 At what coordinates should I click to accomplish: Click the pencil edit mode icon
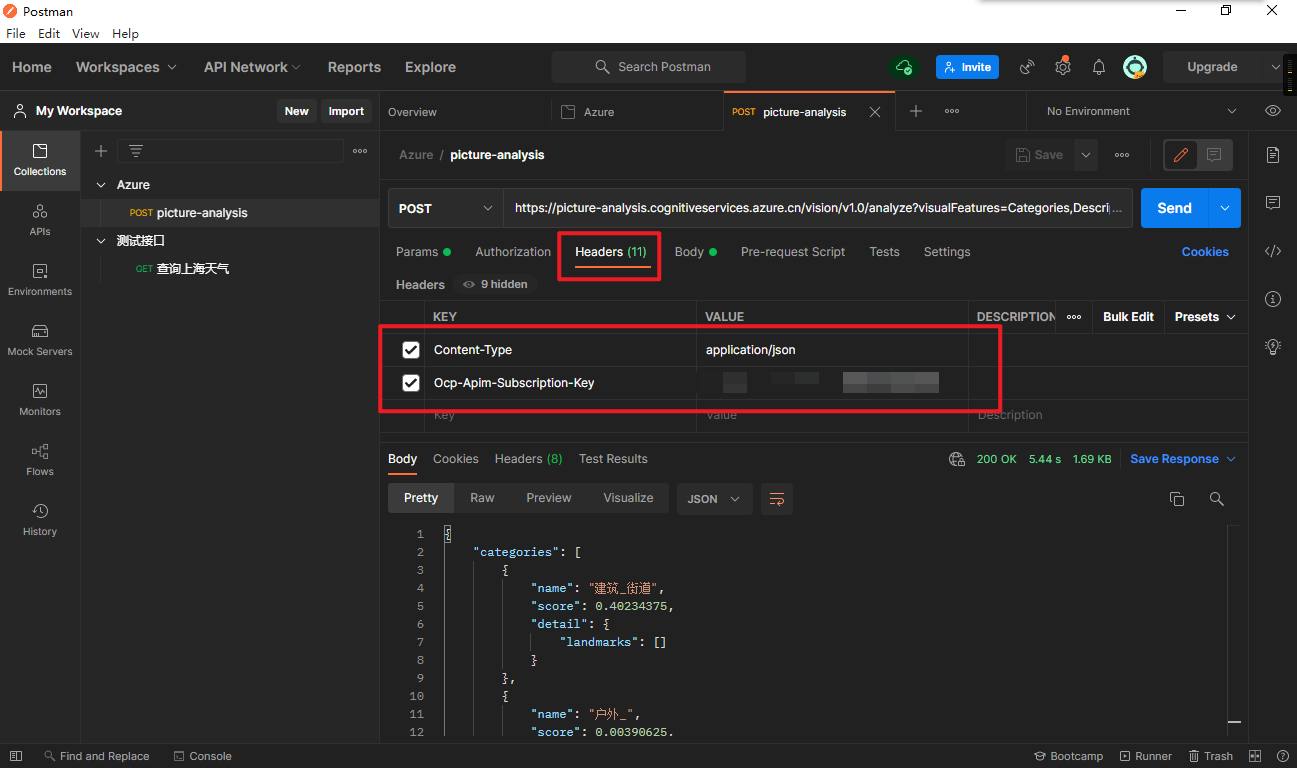(1181, 155)
